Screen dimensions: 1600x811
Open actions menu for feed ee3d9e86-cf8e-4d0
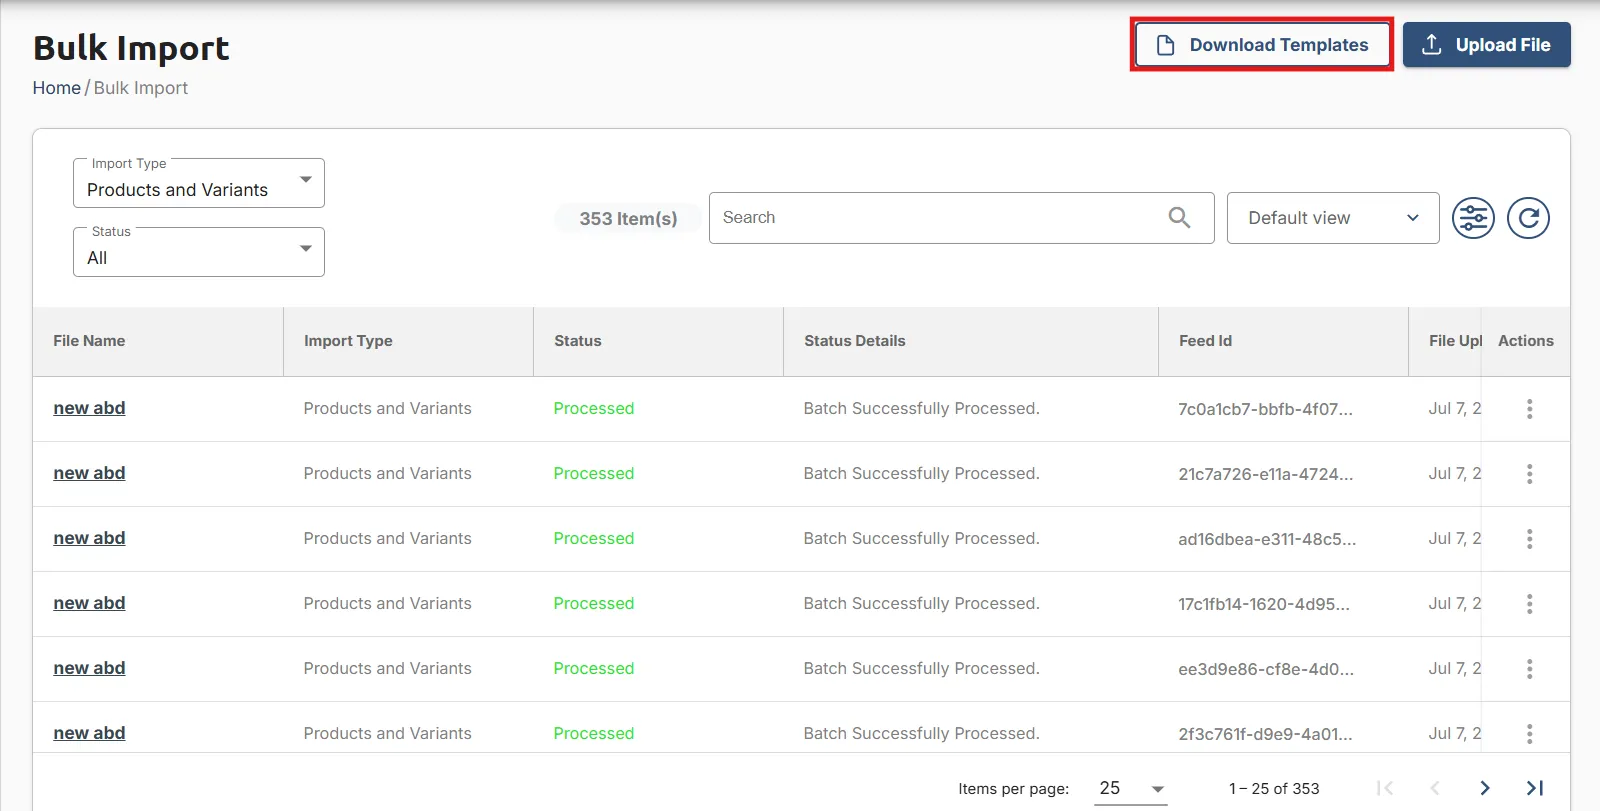click(x=1529, y=669)
